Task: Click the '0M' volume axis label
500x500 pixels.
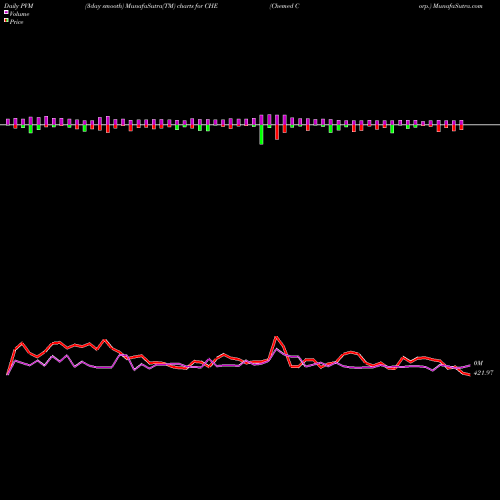Action: 478,363
